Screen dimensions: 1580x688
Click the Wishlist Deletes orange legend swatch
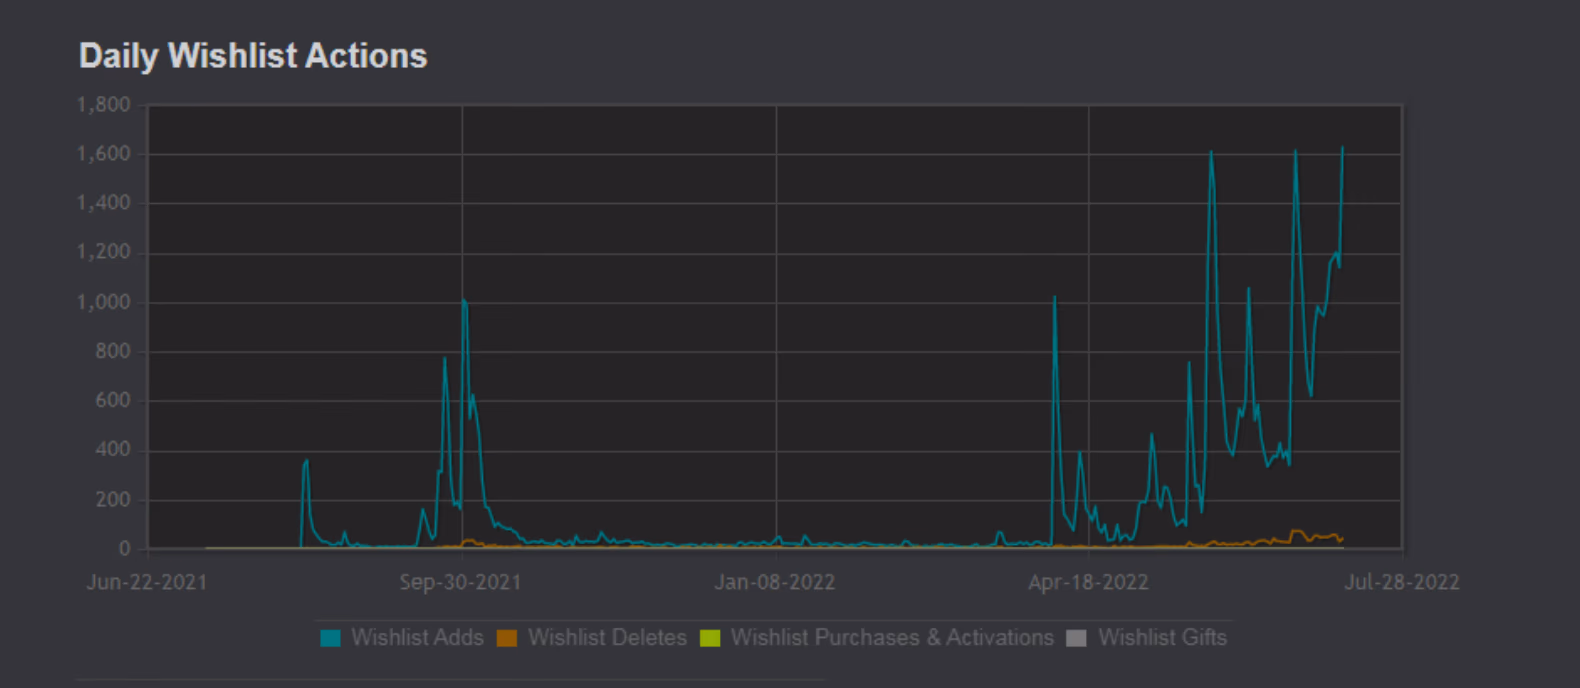pyautogui.click(x=507, y=638)
